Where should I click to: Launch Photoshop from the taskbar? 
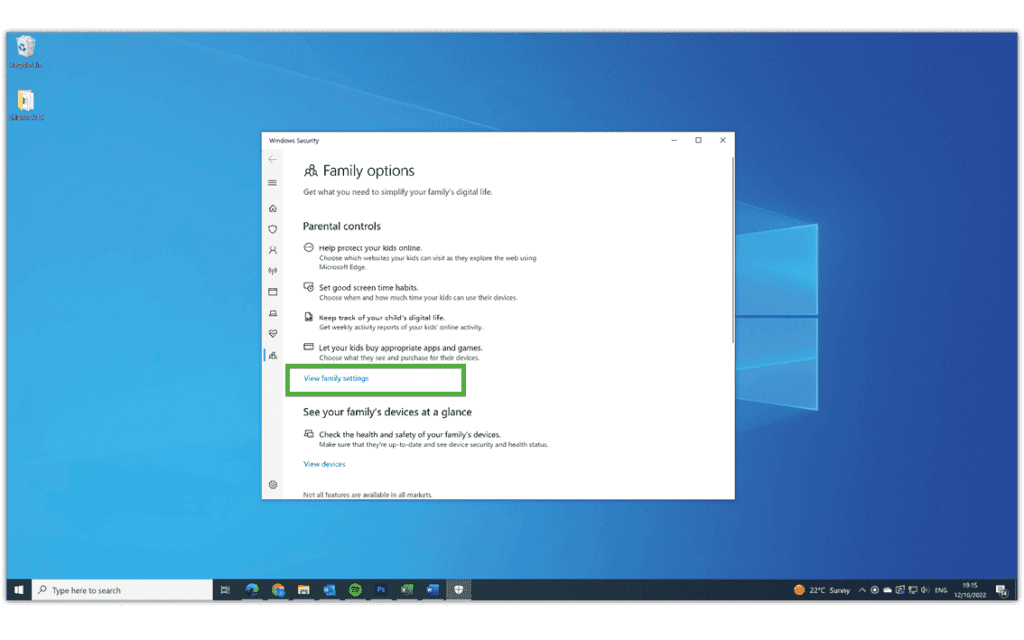click(381, 589)
